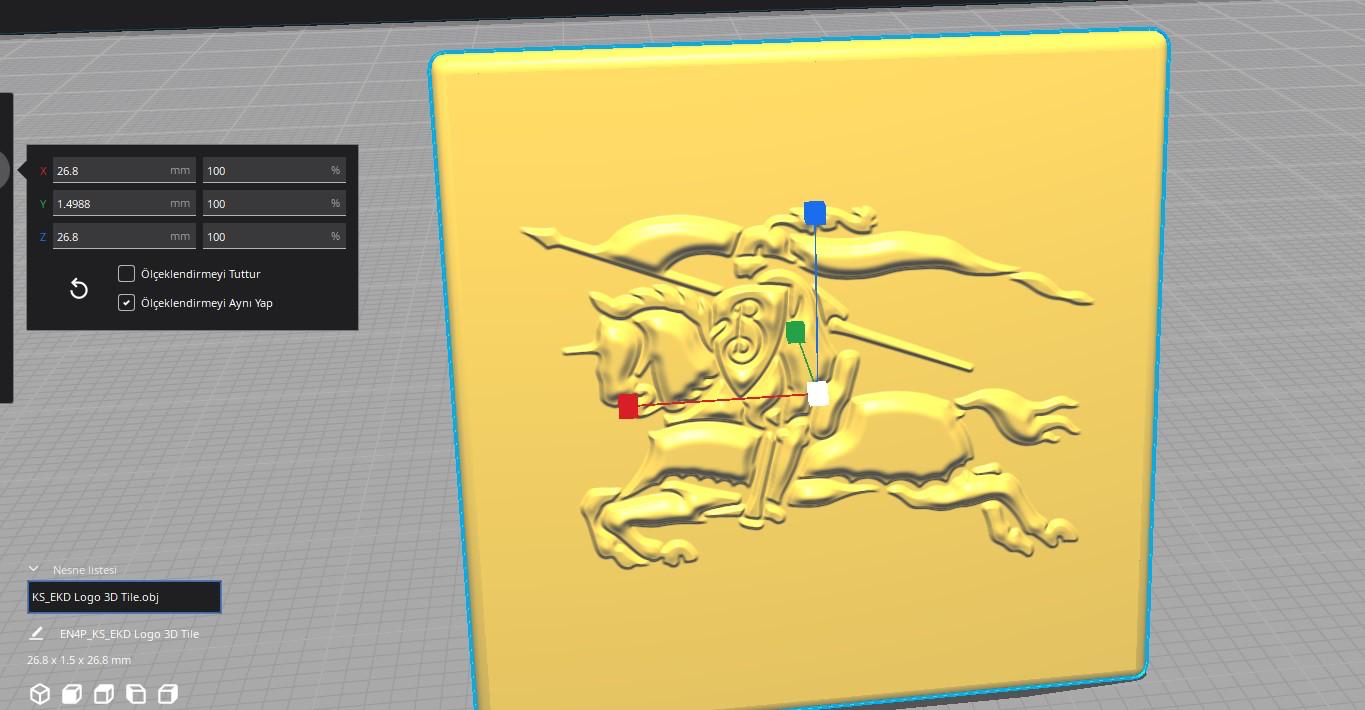Click the red X-axis scale handle
Viewport: 1365px width, 710px height.
tap(628, 406)
